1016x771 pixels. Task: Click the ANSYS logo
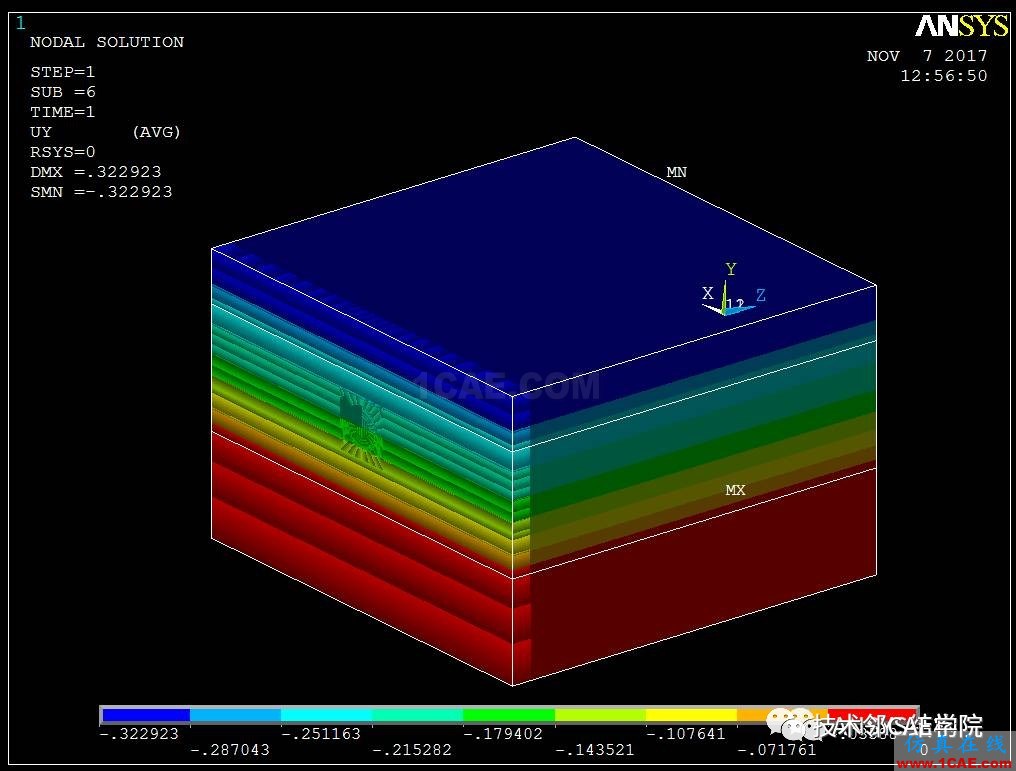point(962,26)
